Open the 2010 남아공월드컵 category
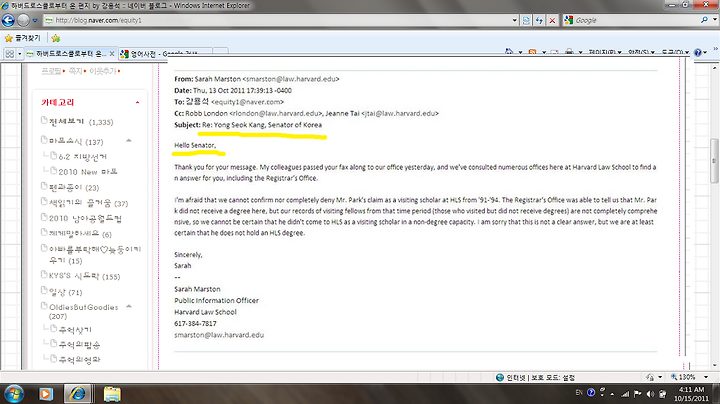This screenshot has height=404, width=720. pyautogui.click(x=85, y=218)
